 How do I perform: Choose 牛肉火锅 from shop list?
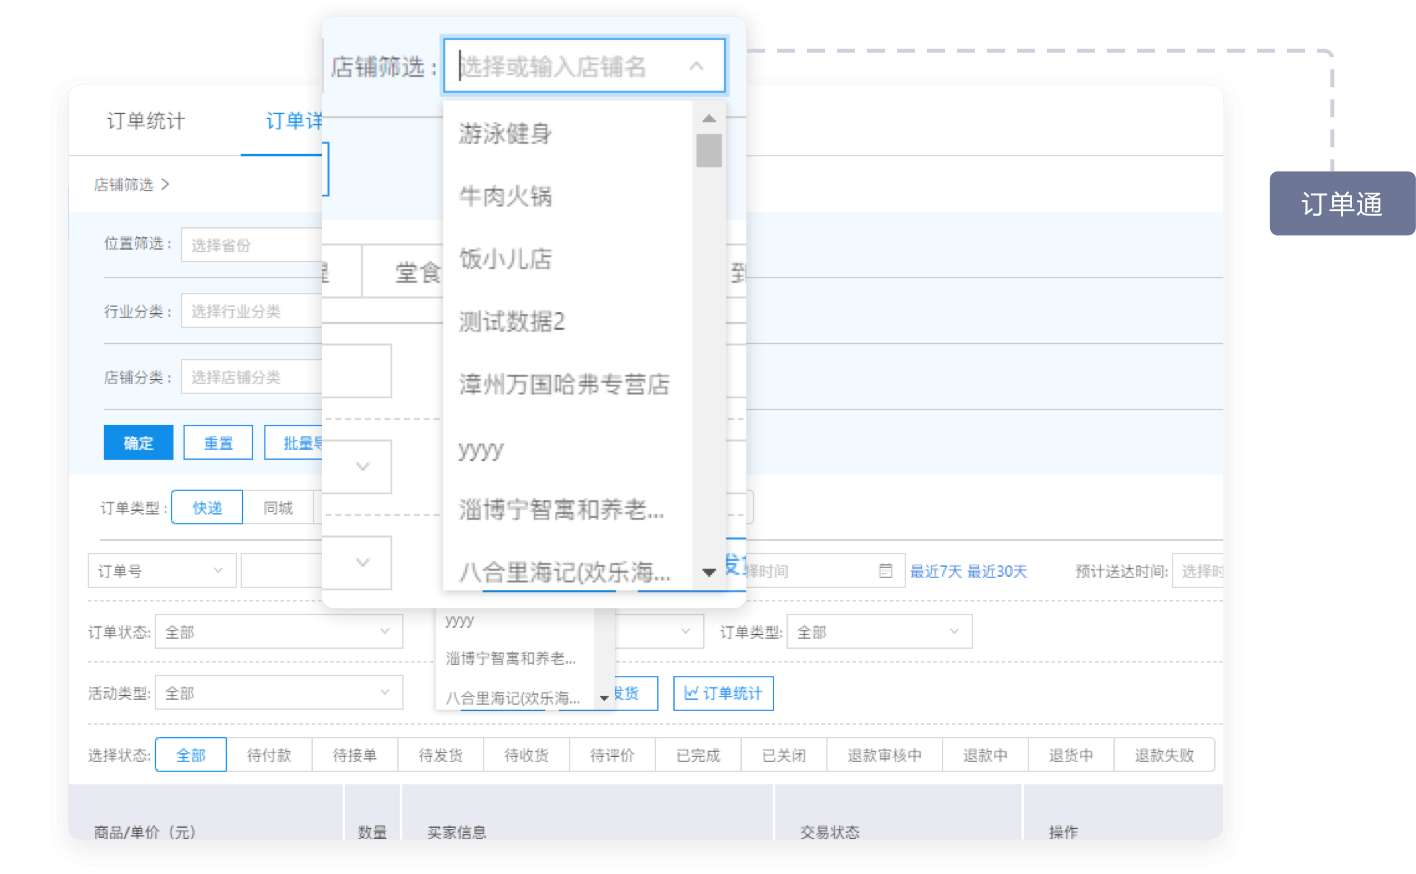tap(505, 196)
